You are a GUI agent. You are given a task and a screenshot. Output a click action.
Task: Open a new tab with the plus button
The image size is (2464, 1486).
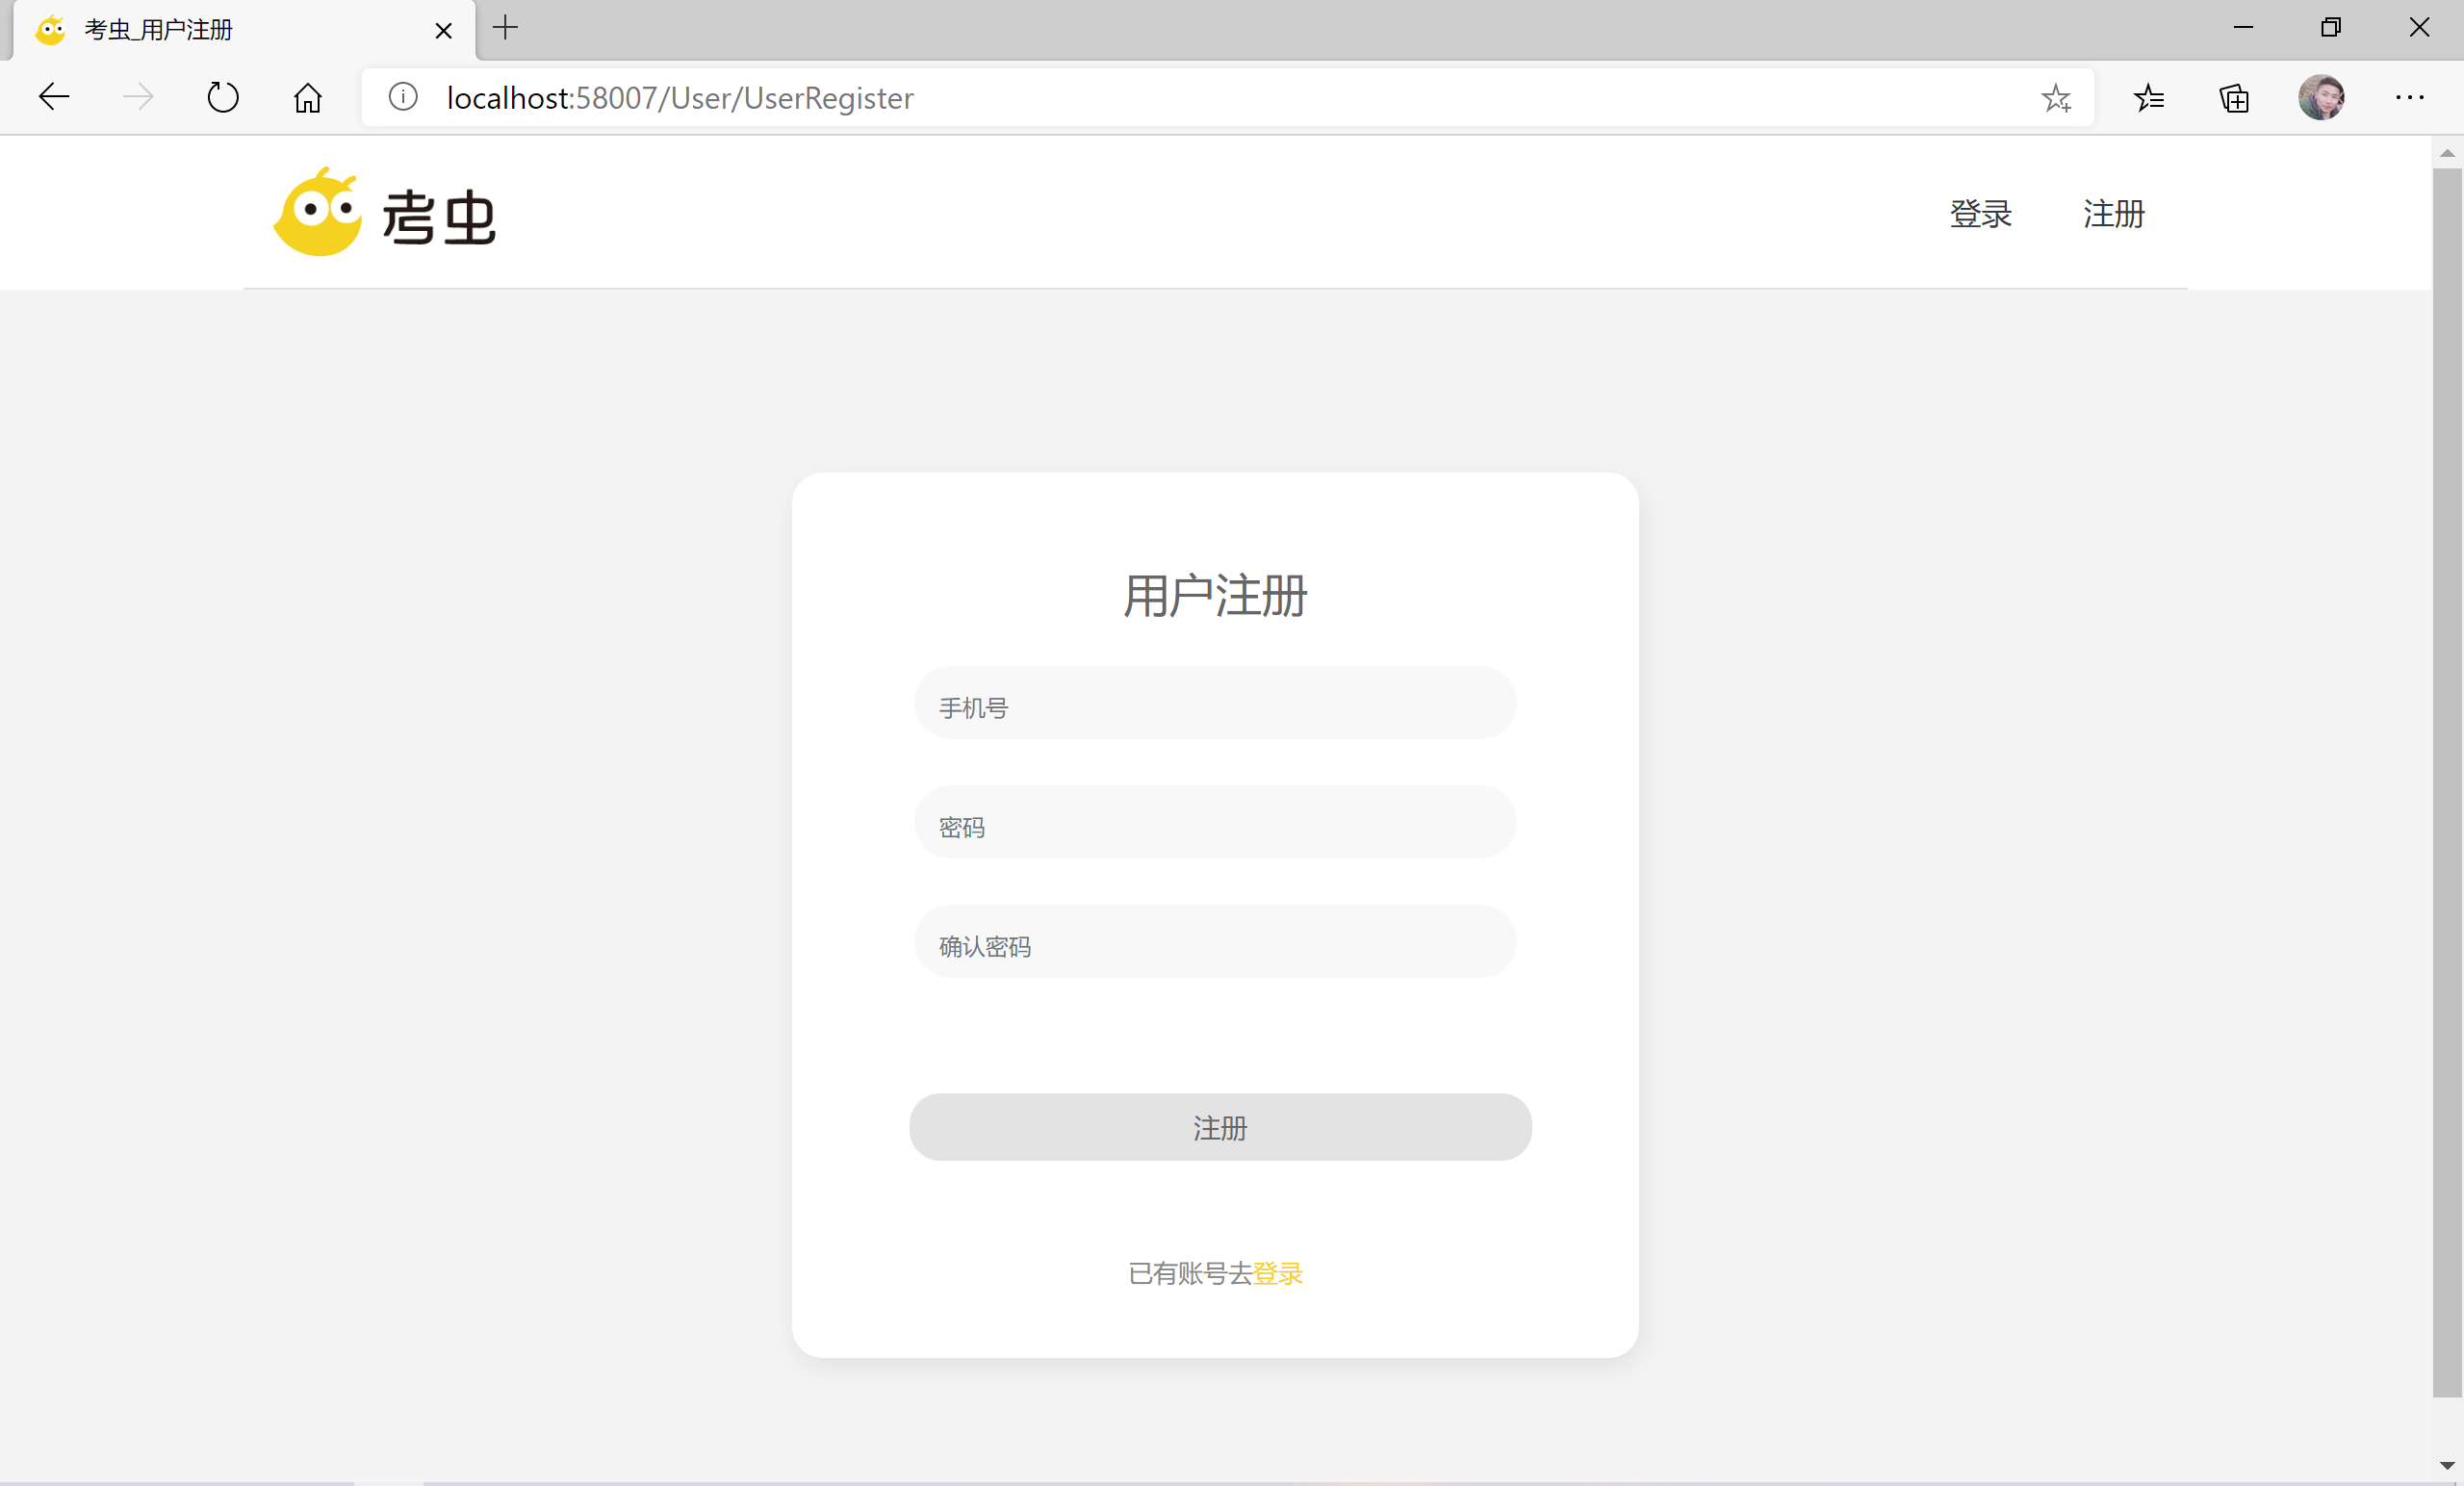coord(505,28)
